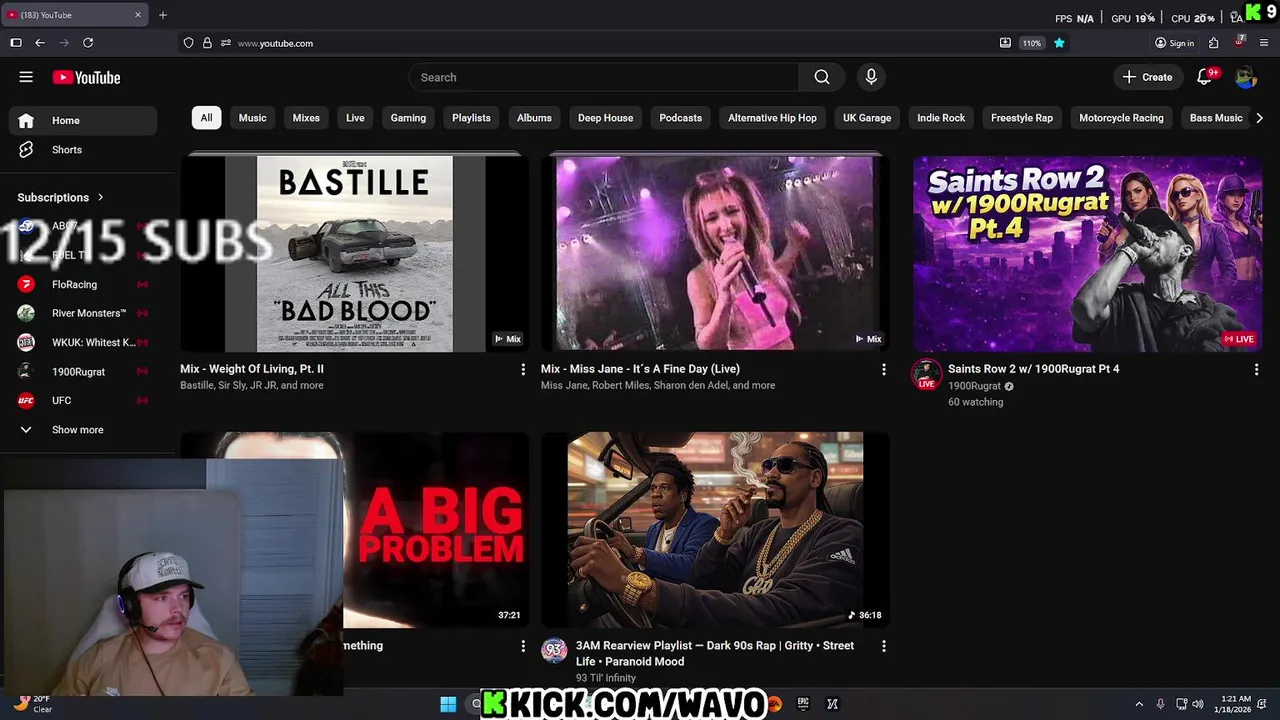Open options for the Big Problem video
1280x720 pixels.
pos(522,647)
